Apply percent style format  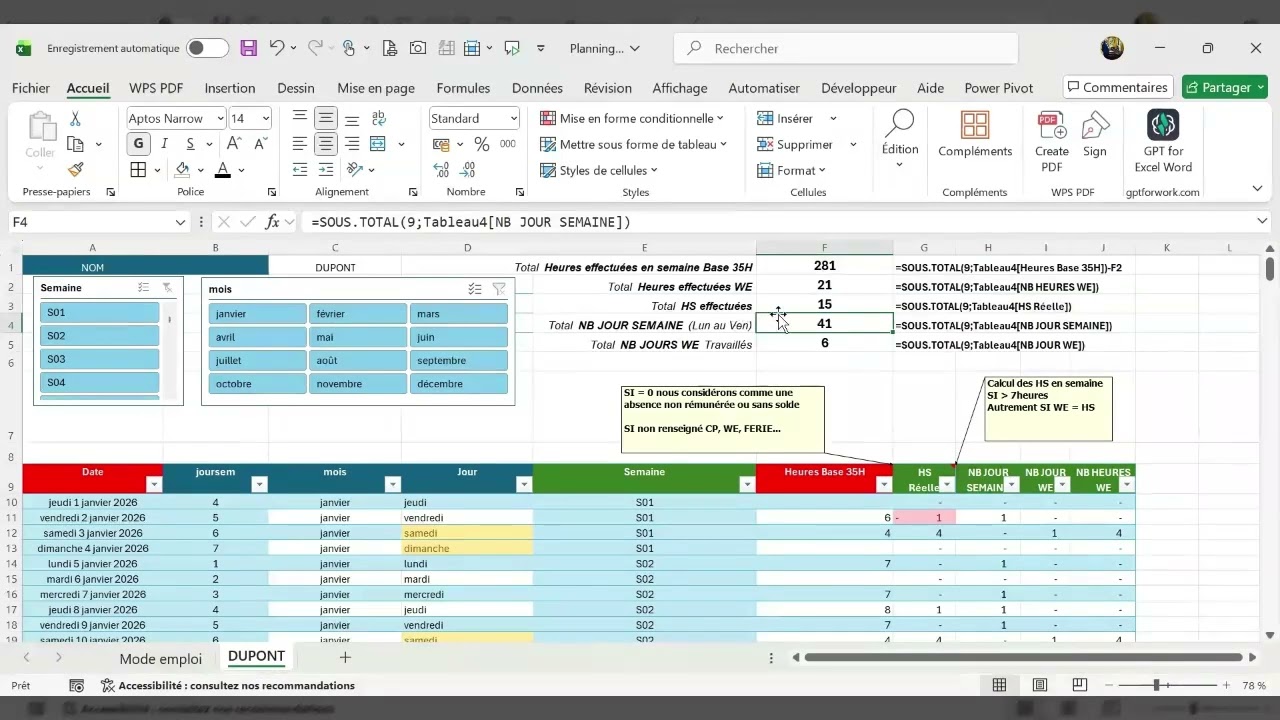tap(481, 144)
